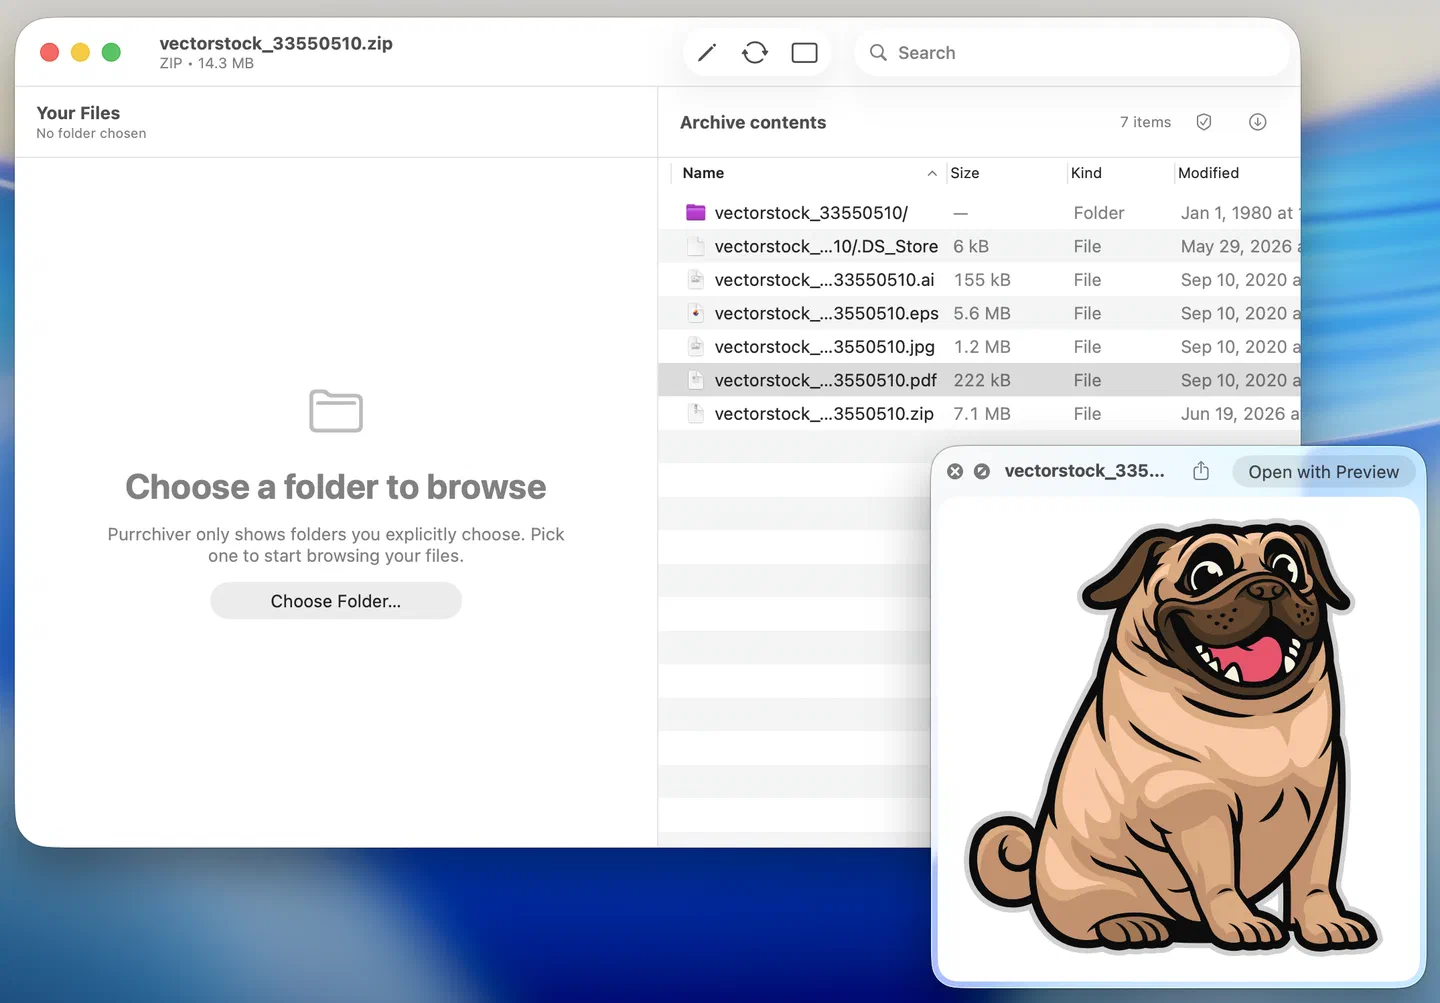Click the .ai file icon
Screen dimensions: 1440x1003
(x=696, y=280)
